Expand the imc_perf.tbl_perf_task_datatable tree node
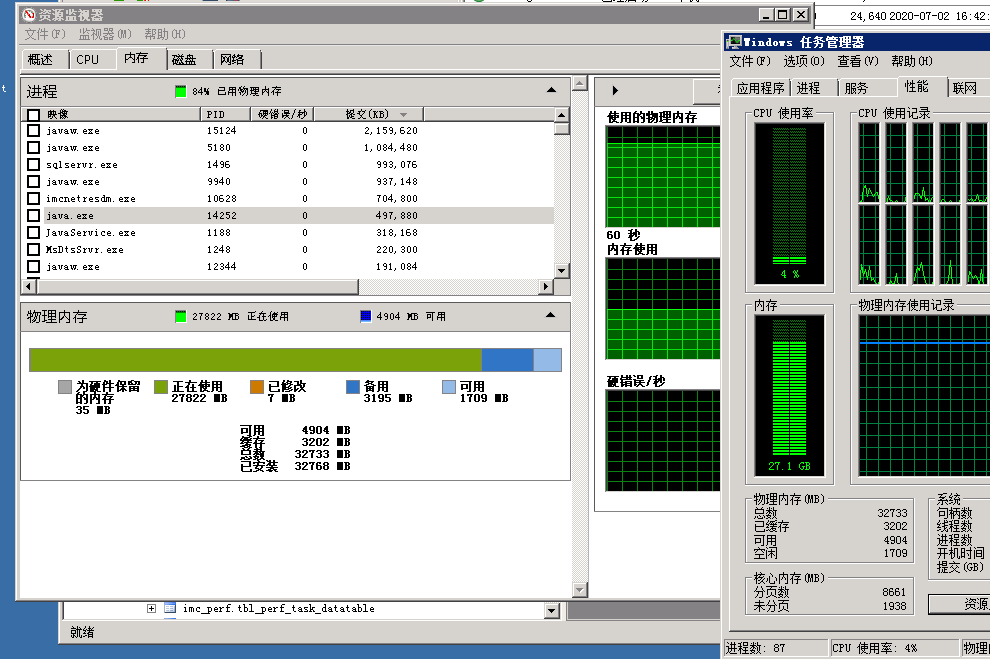This screenshot has height=659, width=990. (x=152, y=609)
